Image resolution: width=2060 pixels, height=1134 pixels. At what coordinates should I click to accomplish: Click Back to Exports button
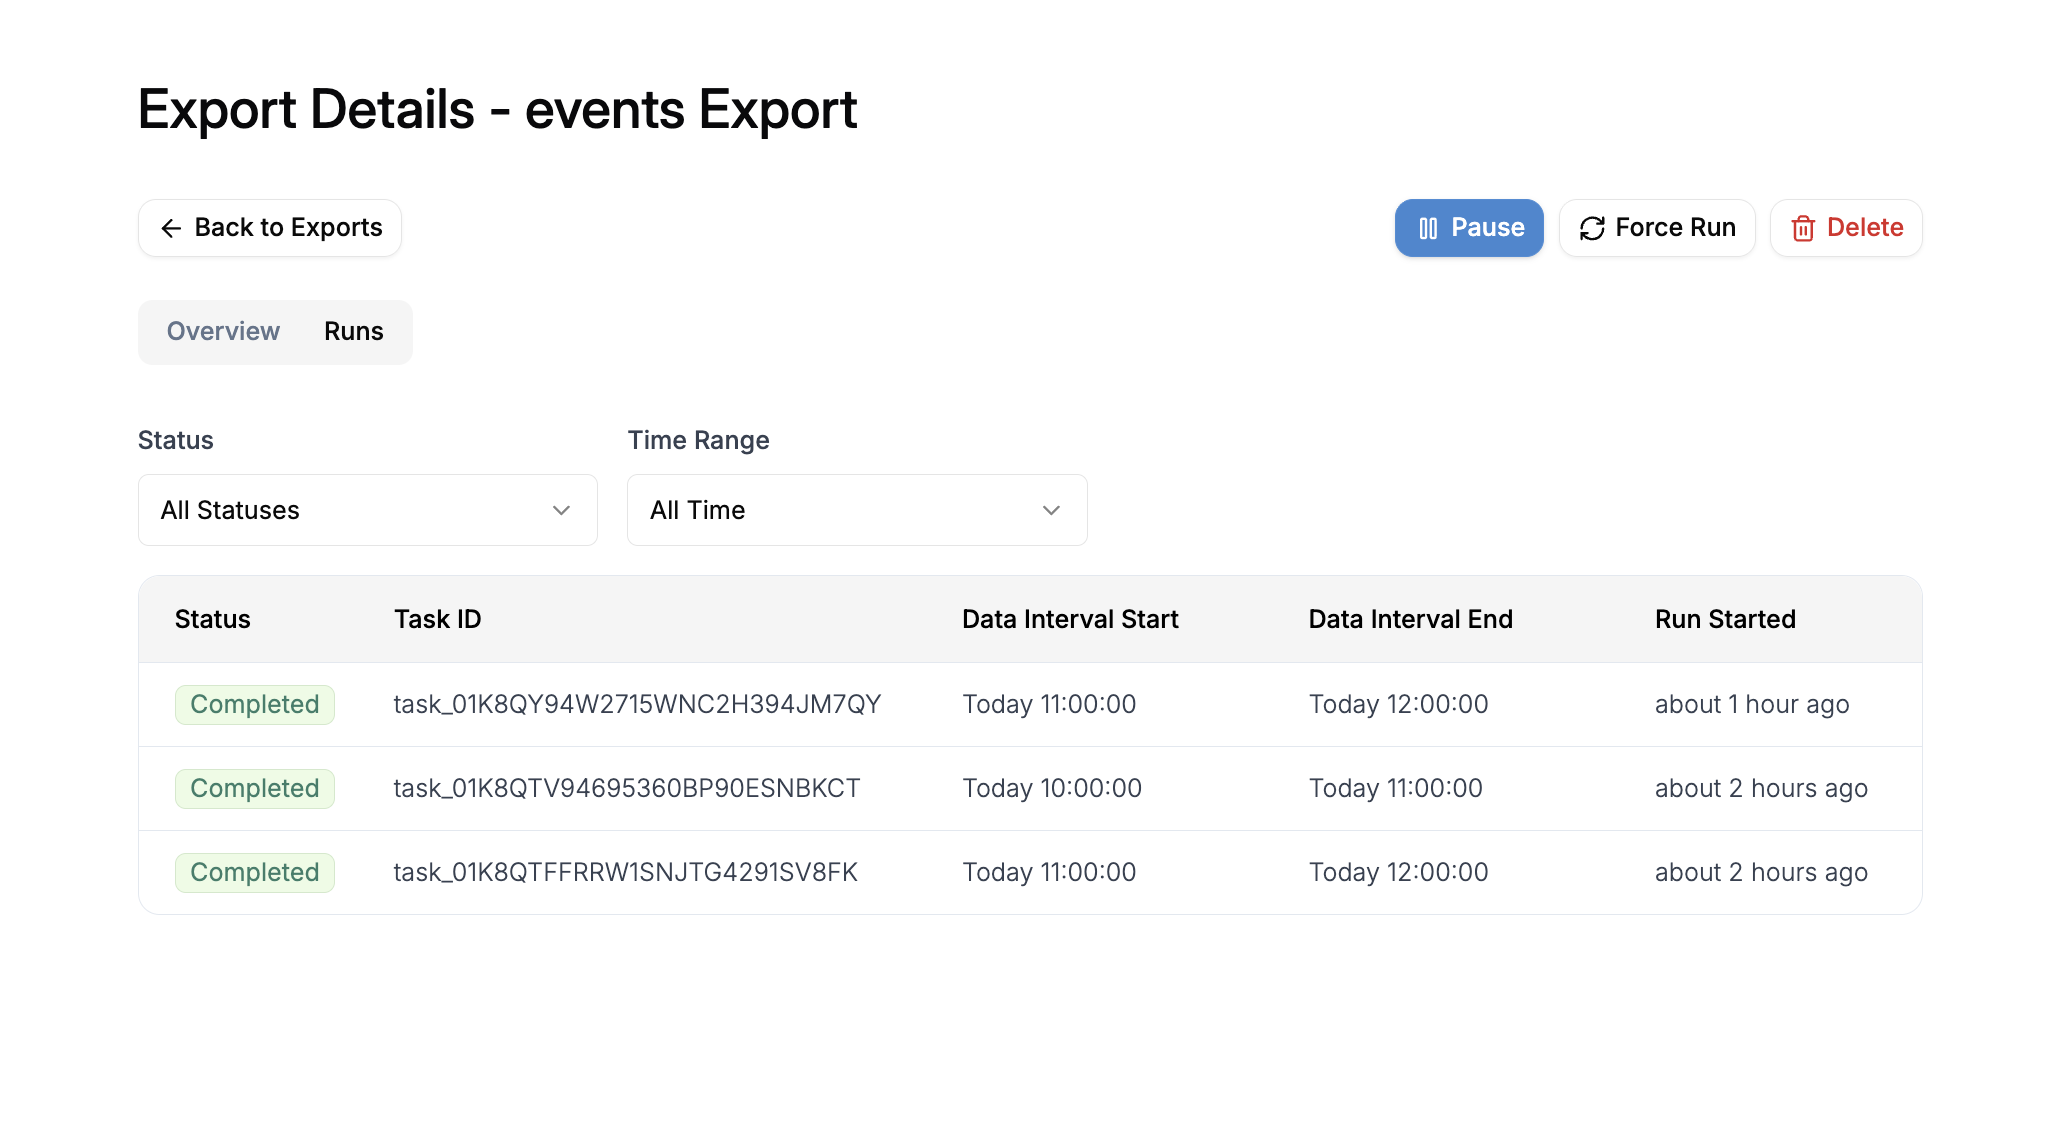click(270, 228)
